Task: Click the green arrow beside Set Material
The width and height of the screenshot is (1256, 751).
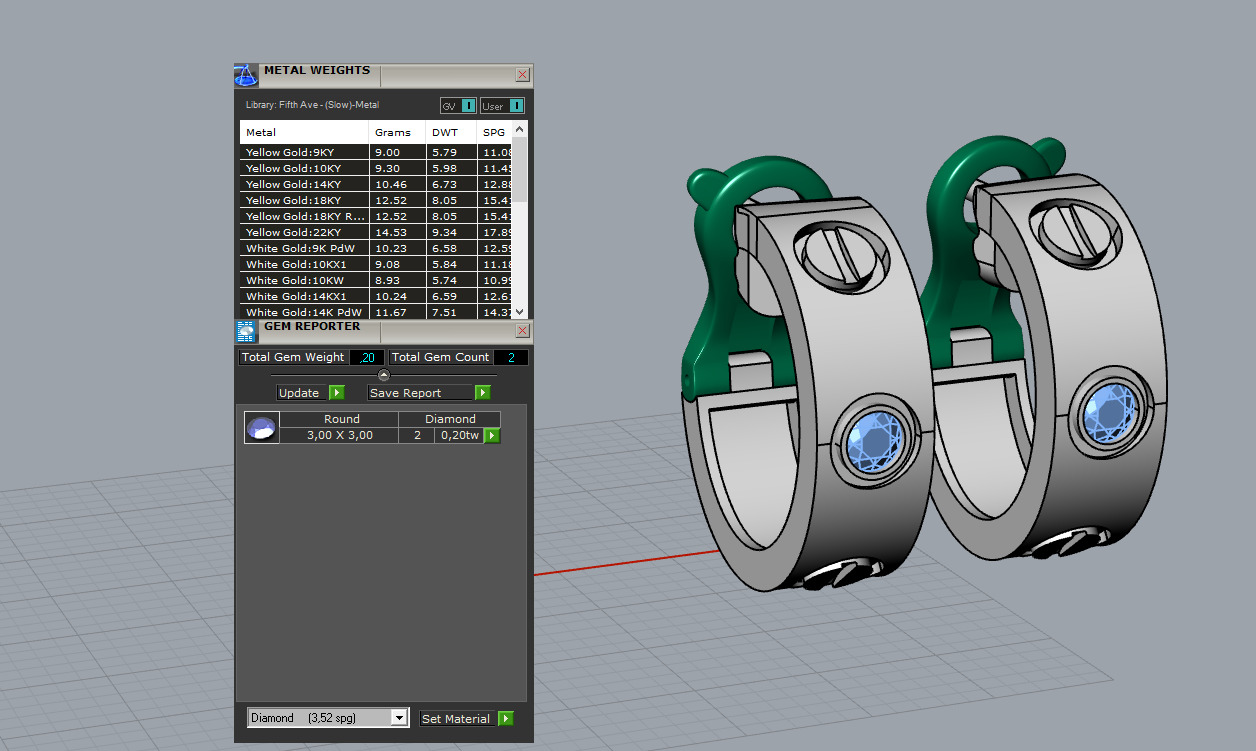Action: 506,718
